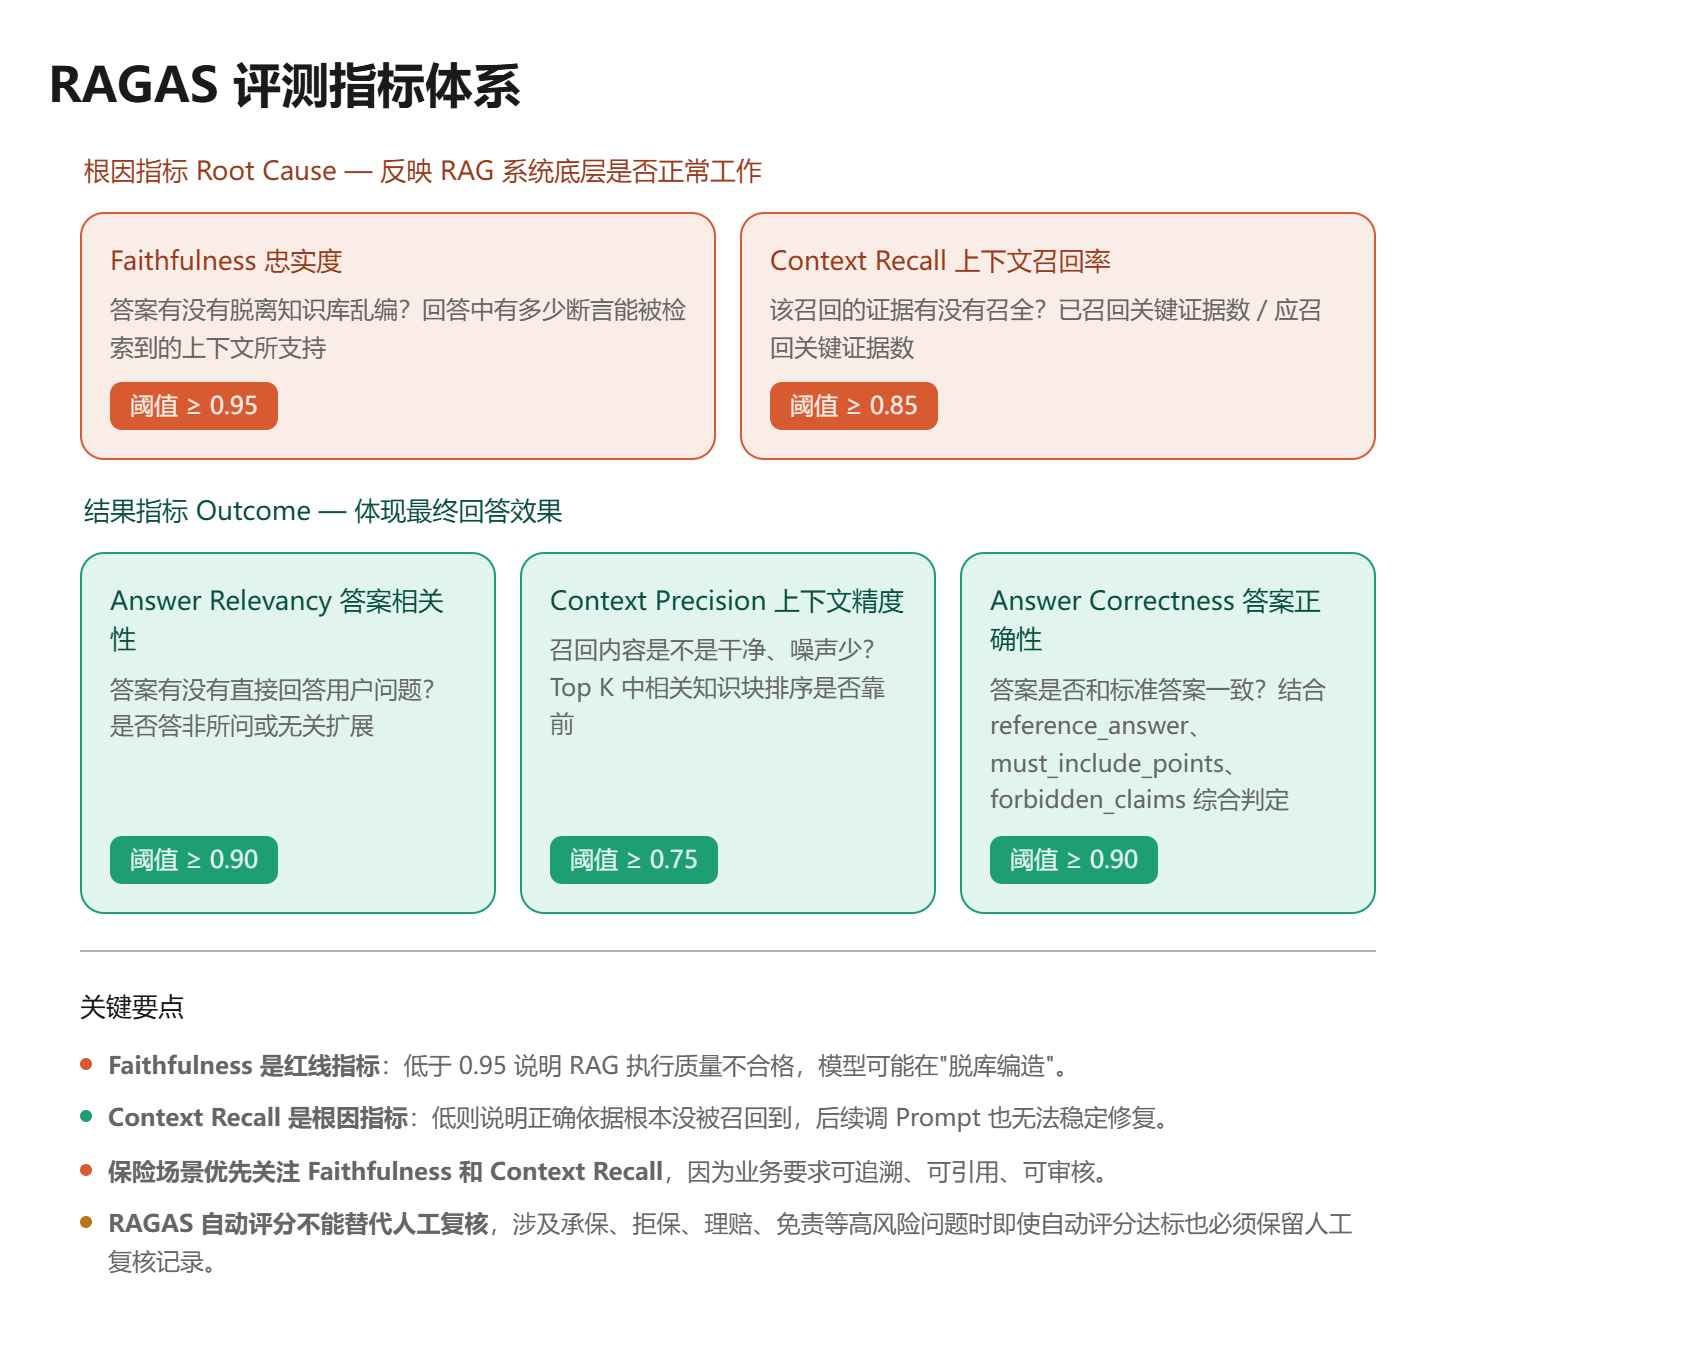
Task: Click the 根因指标 Root Cause section heading
Action: [x=422, y=171]
